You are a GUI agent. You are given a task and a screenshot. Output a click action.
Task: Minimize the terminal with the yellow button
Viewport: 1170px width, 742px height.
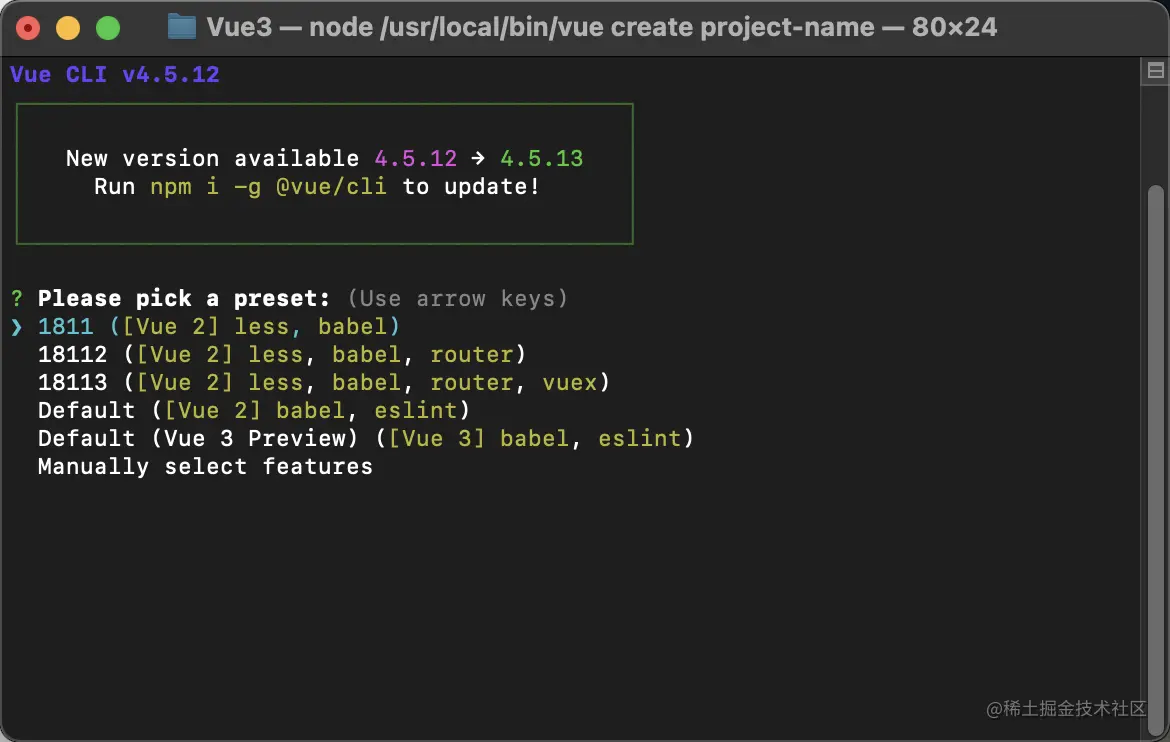pyautogui.click(x=68, y=28)
